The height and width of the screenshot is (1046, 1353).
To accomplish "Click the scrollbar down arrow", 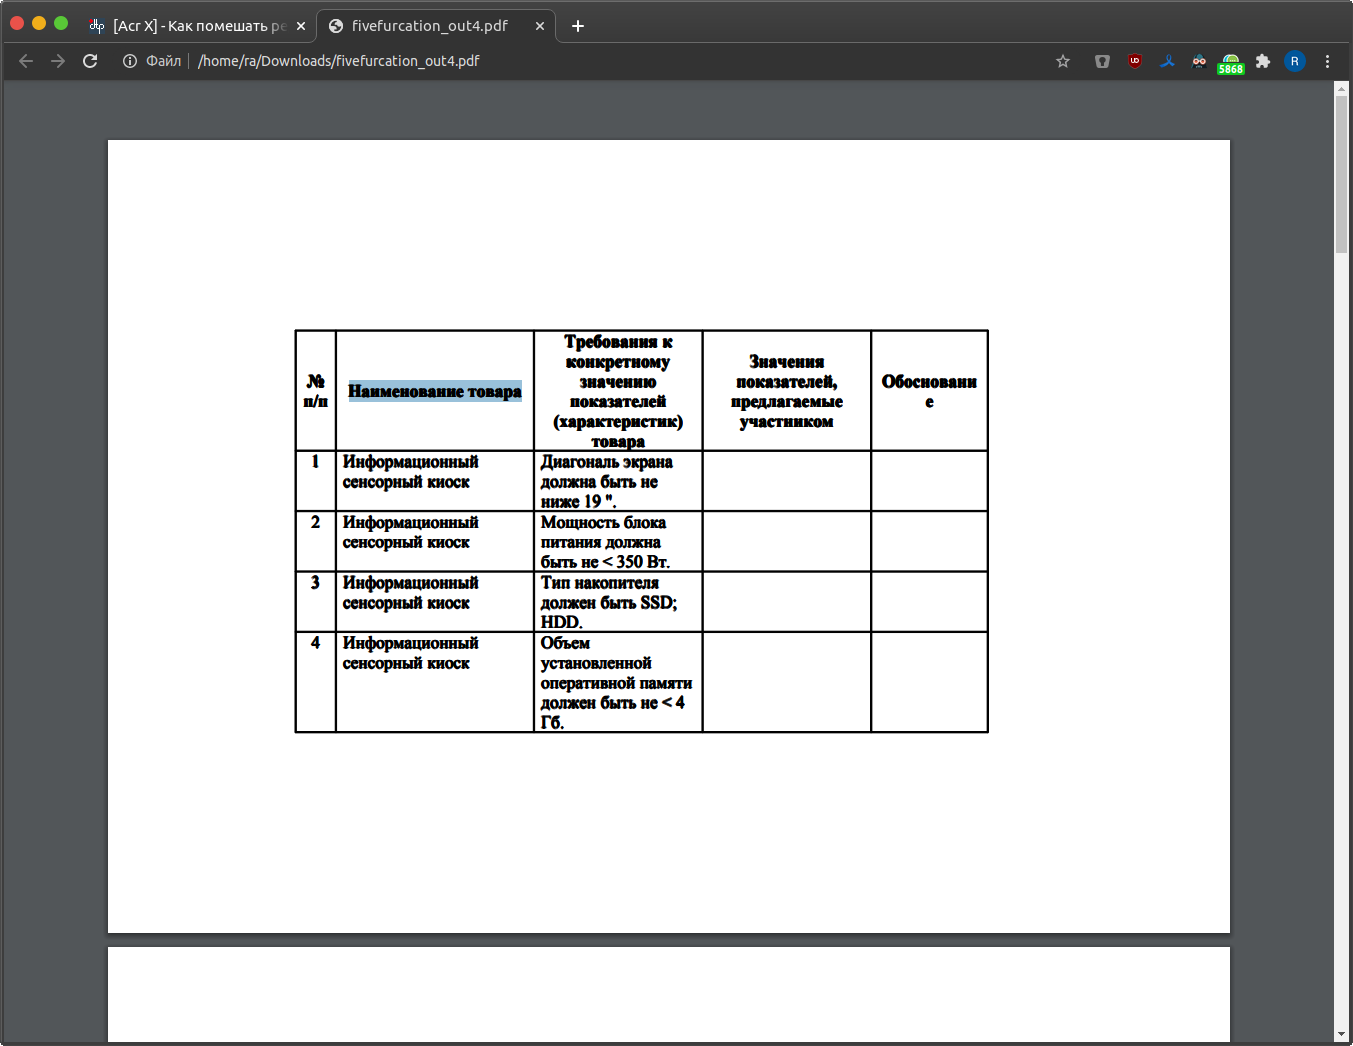I will 1342,1034.
